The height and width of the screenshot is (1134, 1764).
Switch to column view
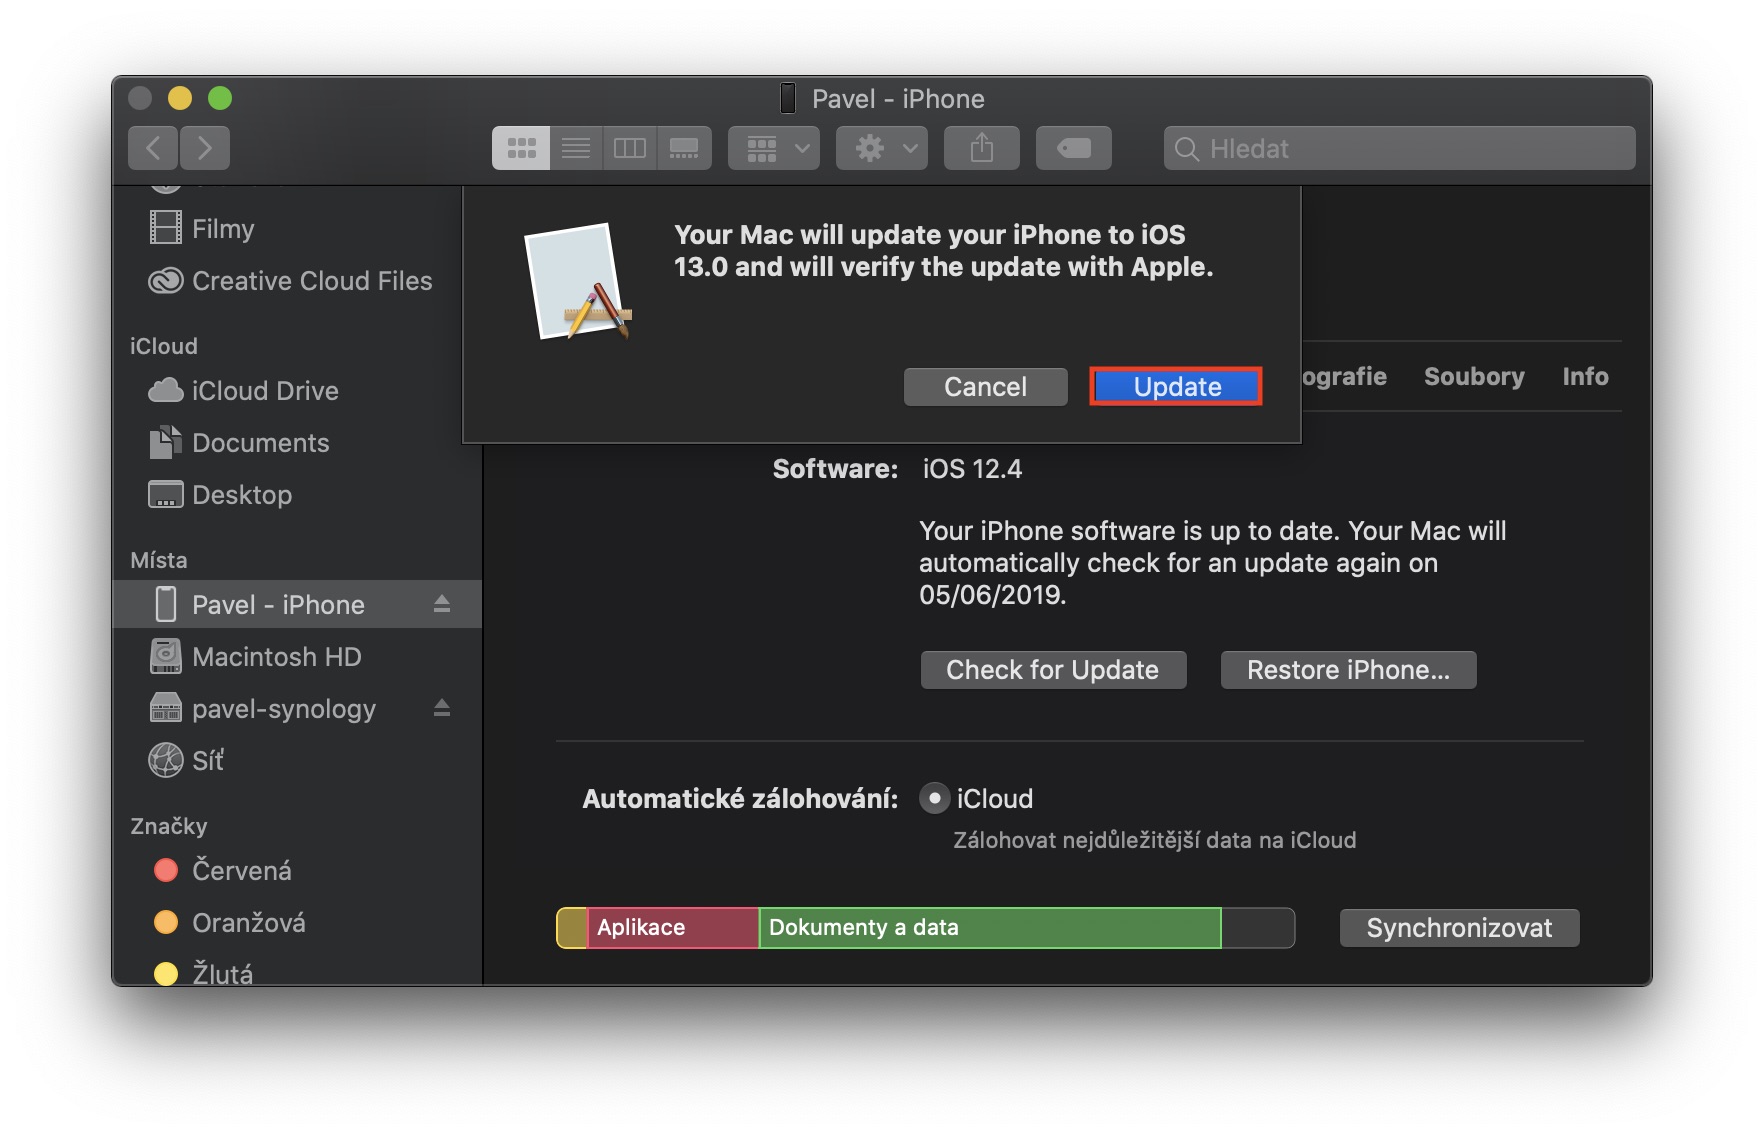click(x=630, y=149)
